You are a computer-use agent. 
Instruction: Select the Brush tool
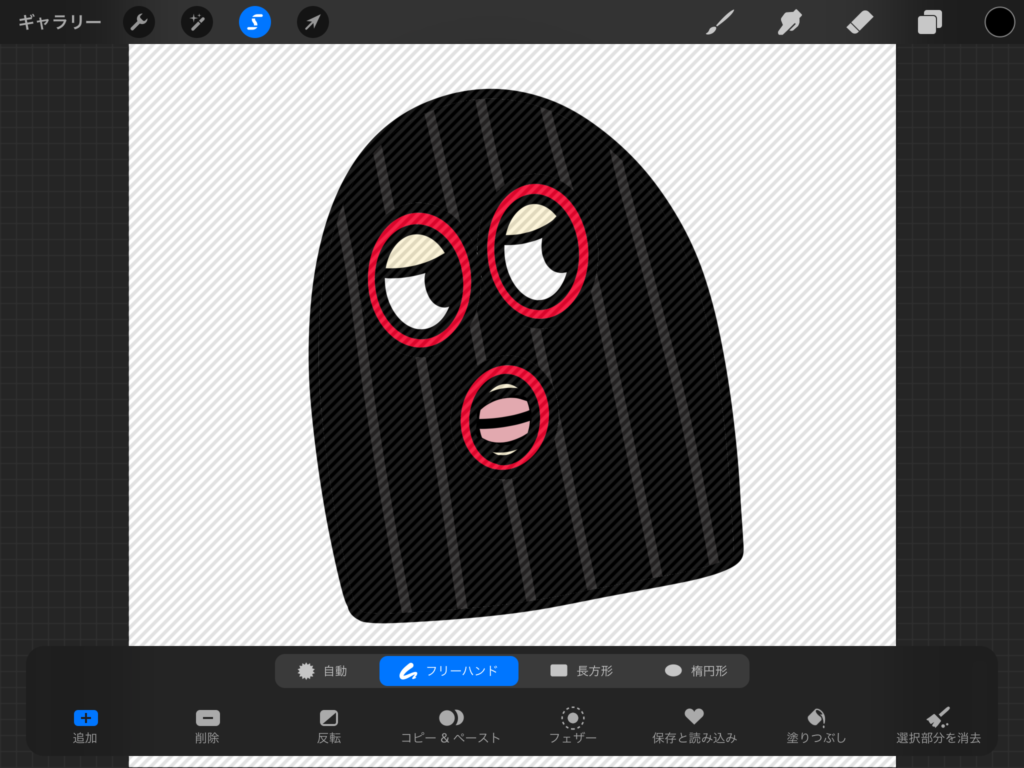point(720,22)
